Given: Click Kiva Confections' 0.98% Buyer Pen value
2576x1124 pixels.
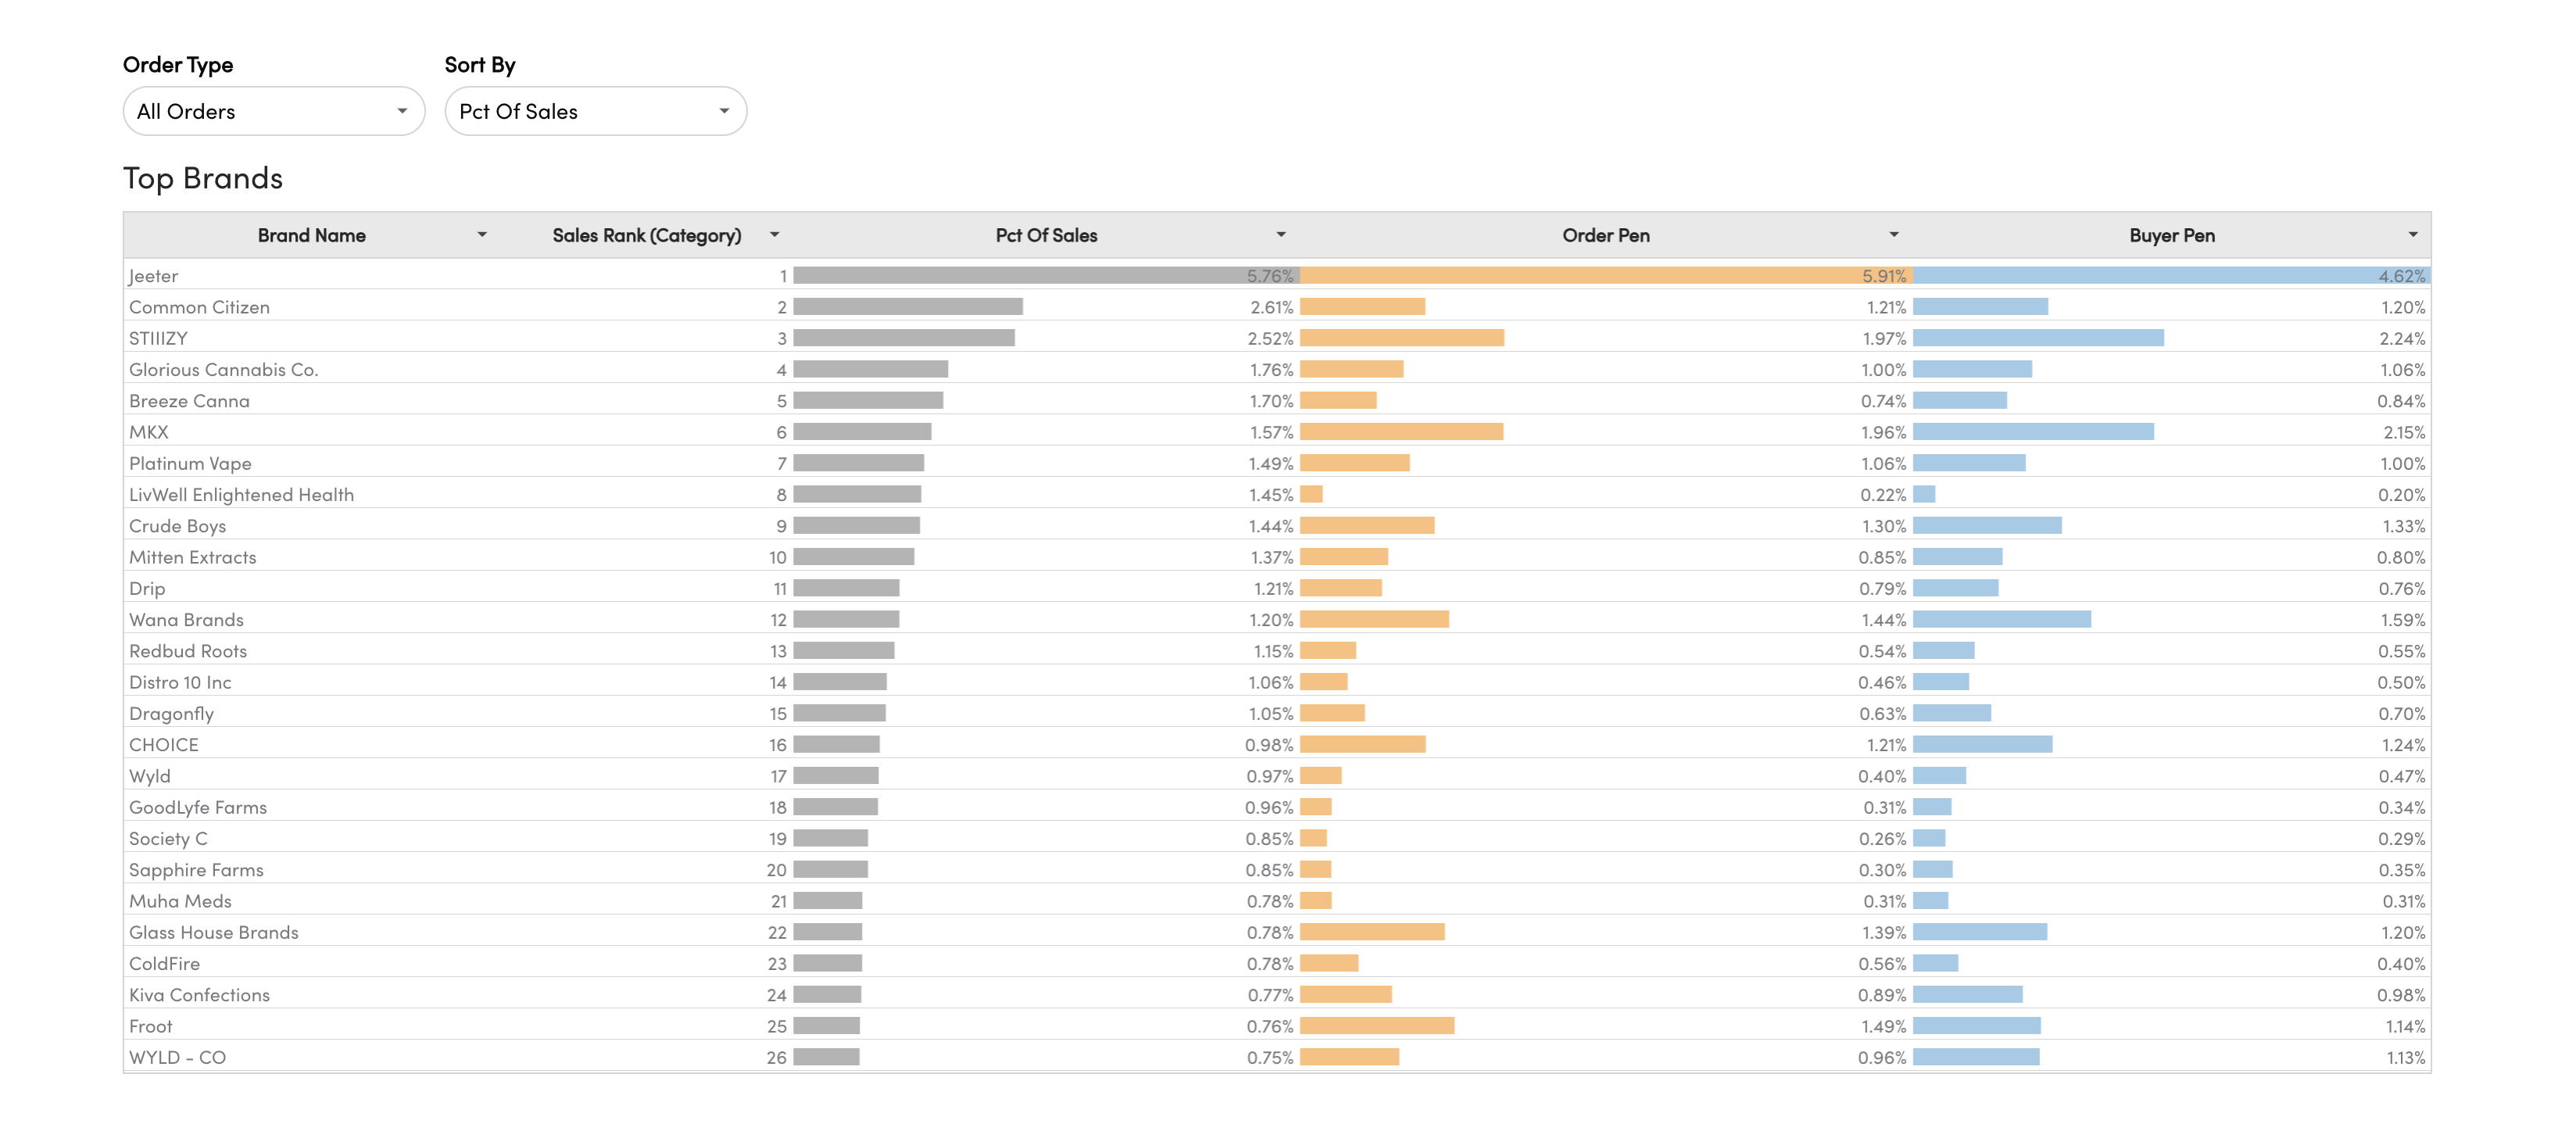Looking at the screenshot, I should pyautogui.click(x=2402, y=994).
